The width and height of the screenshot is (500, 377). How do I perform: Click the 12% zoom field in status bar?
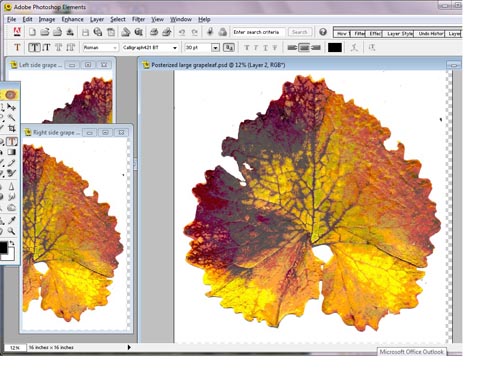[x=15, y=347]
